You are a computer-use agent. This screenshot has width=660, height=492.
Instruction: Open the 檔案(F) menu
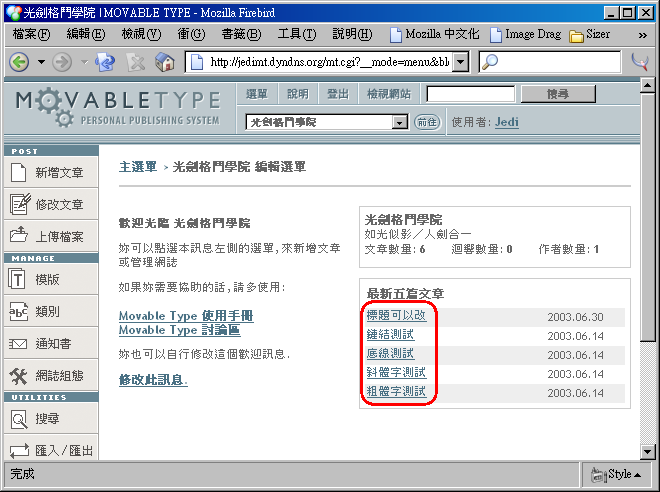(31, 34)
